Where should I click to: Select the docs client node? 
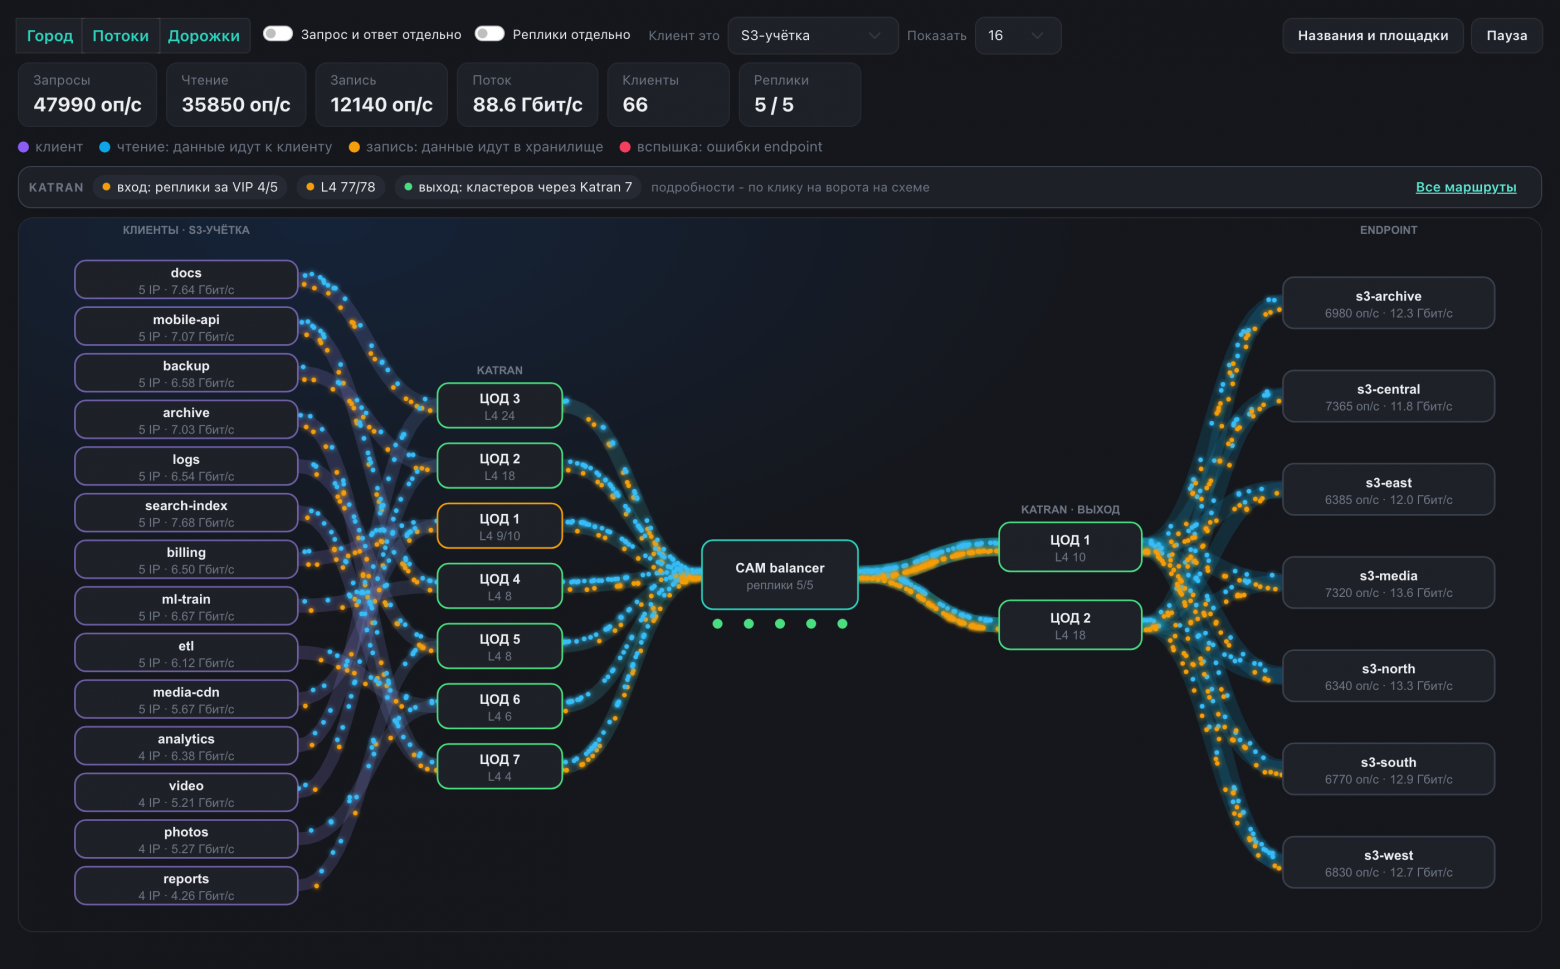(x=186, y=280)
